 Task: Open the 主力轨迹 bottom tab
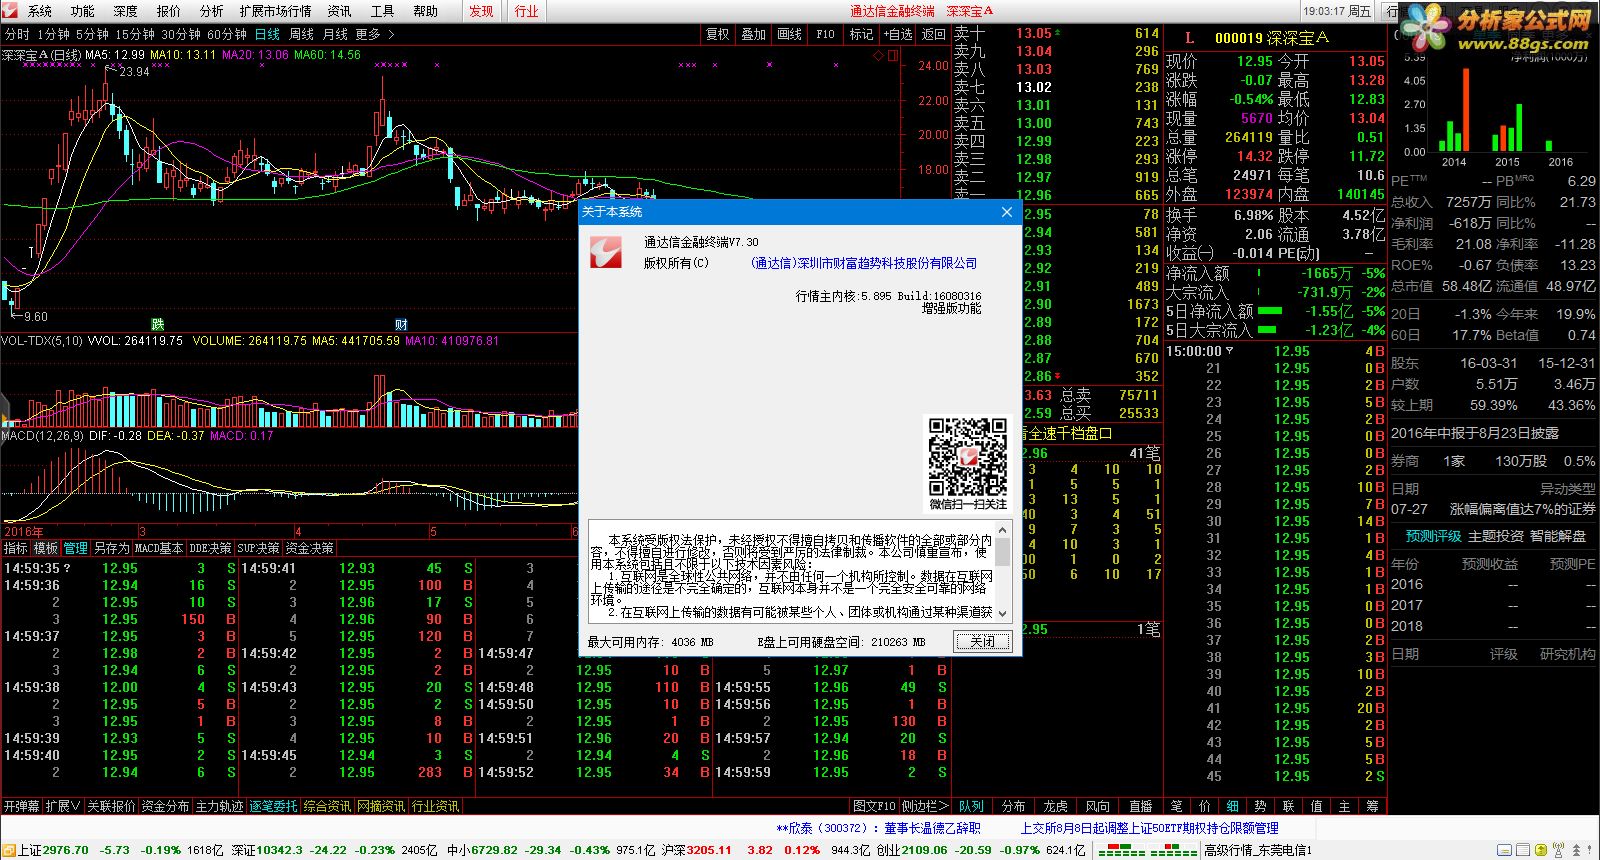point(219,806)
